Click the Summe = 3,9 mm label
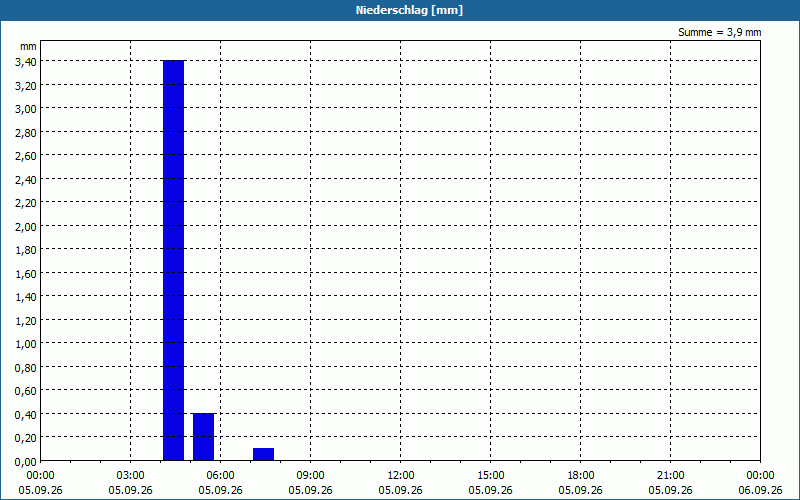 (x=719, y=32)
